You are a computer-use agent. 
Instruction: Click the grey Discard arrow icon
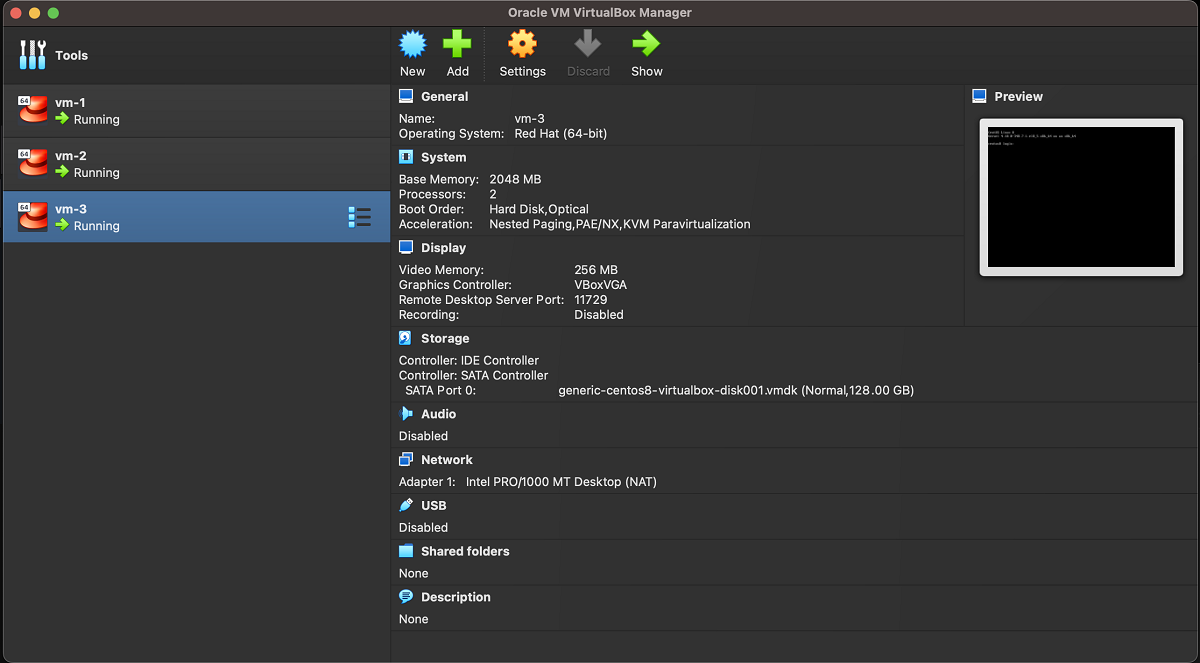[x=588, y=44]
